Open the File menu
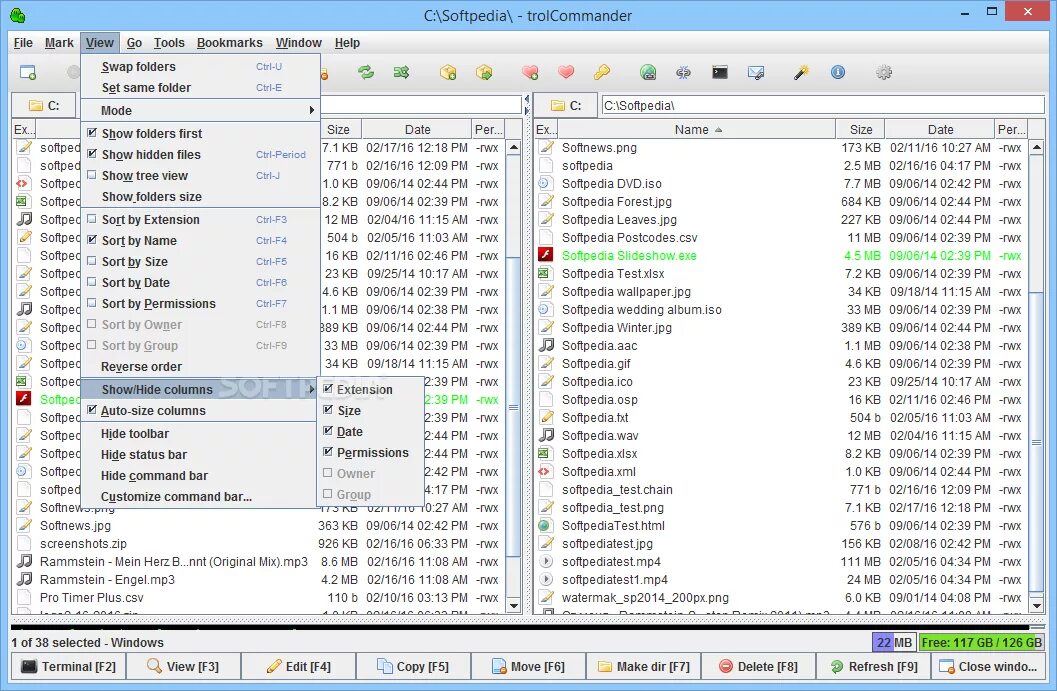 coord(23,42)
